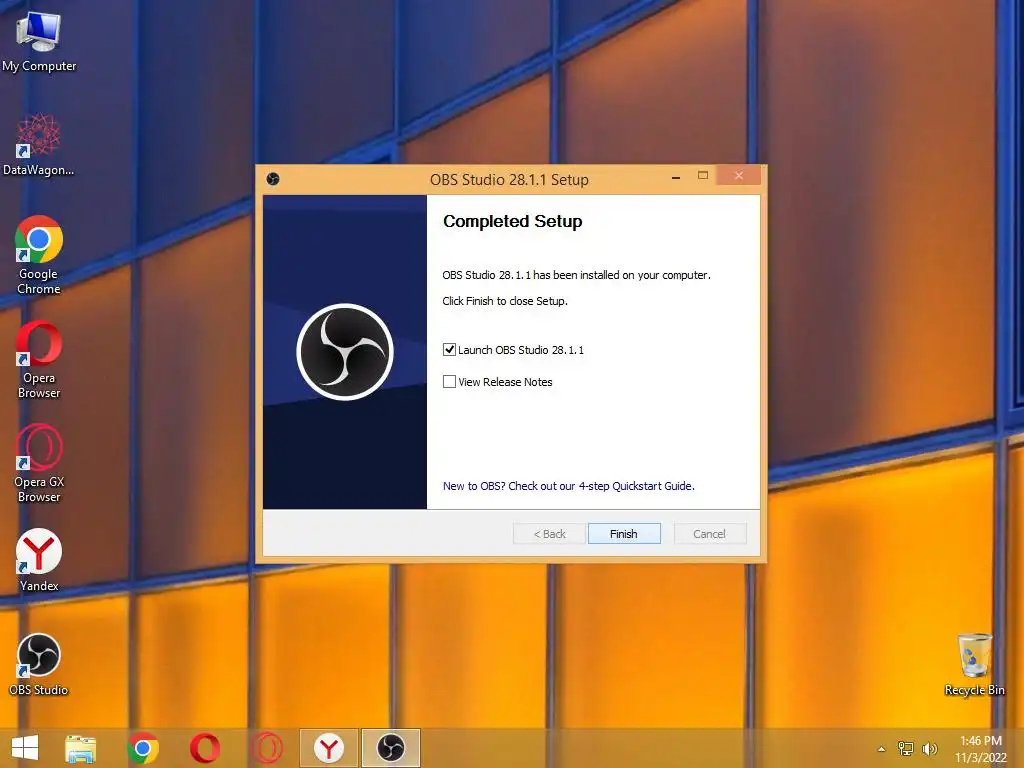Click the Cancel button in Setup
The image size is (1024, 768).
709,534
